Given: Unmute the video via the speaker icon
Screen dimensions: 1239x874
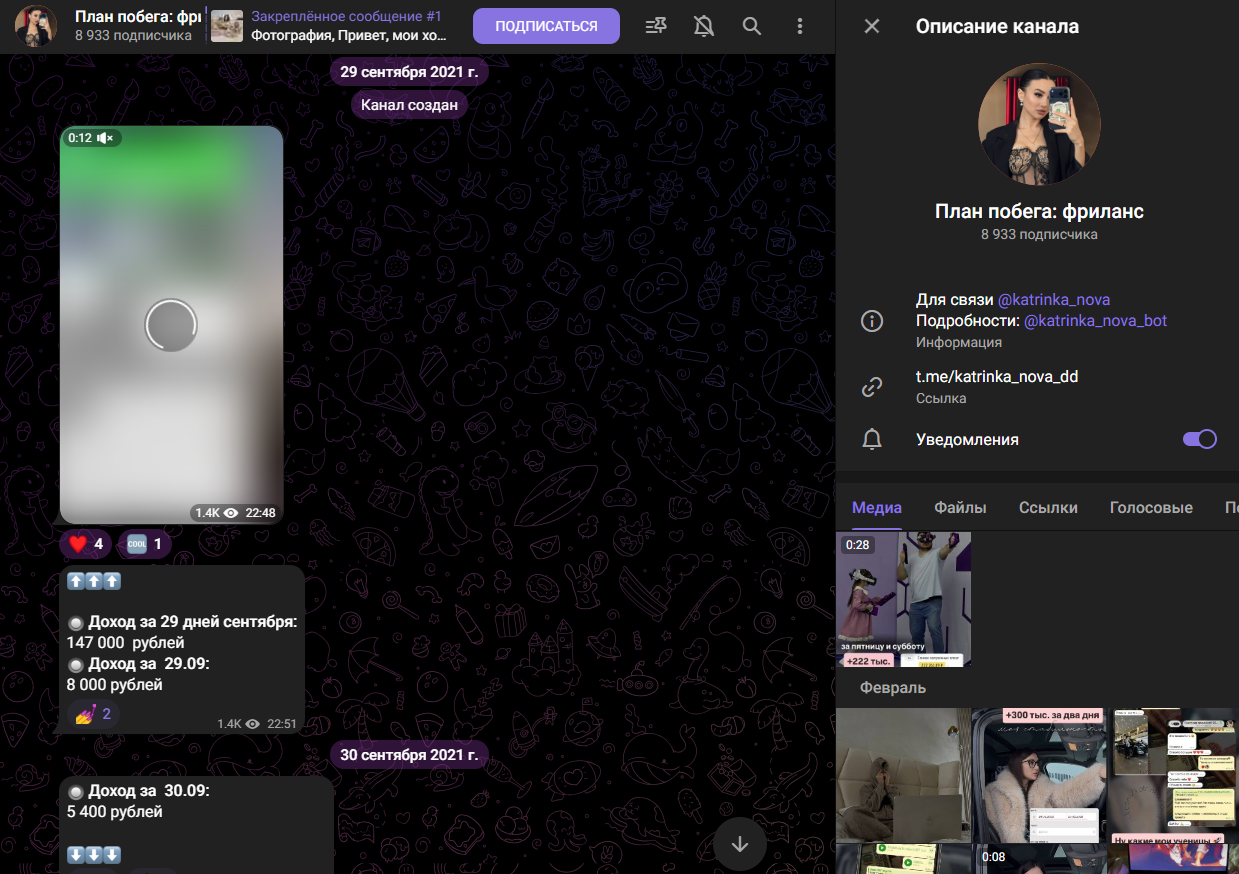Looking at the screenshot, I should click(x=105, y=138).
